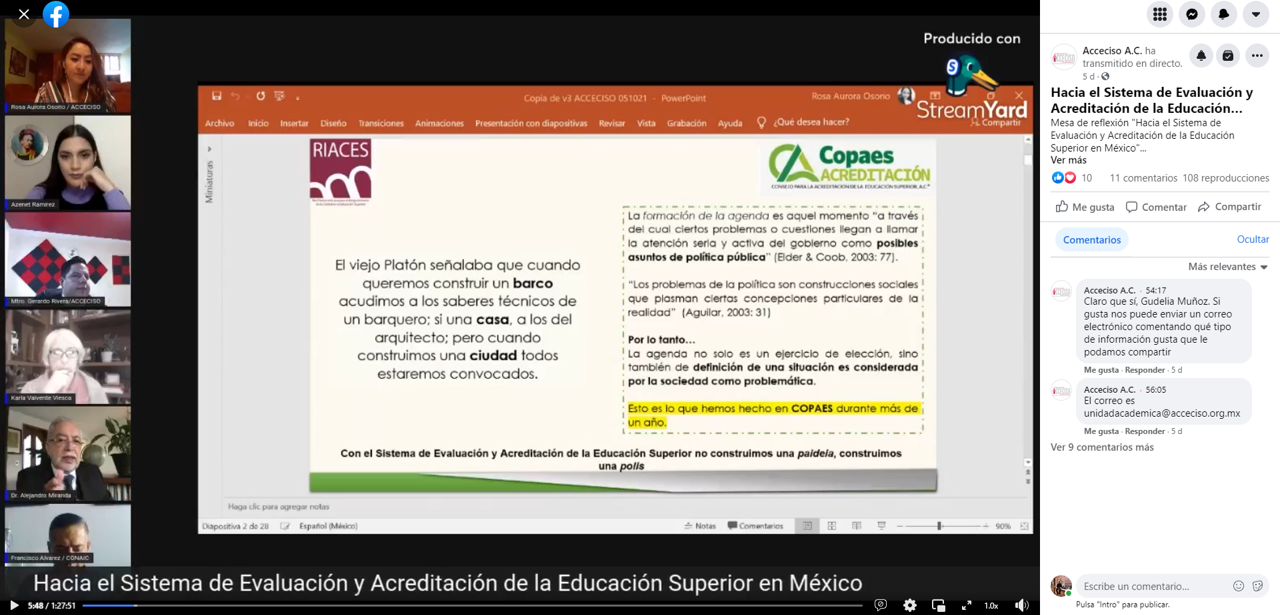
Task: Play the video
Action: coord(14,605)
